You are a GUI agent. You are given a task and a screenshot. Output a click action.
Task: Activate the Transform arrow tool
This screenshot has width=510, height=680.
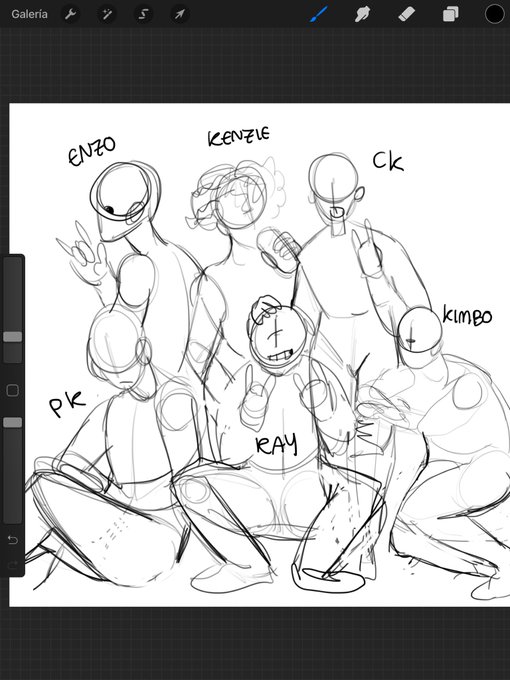tap(180, 14)
